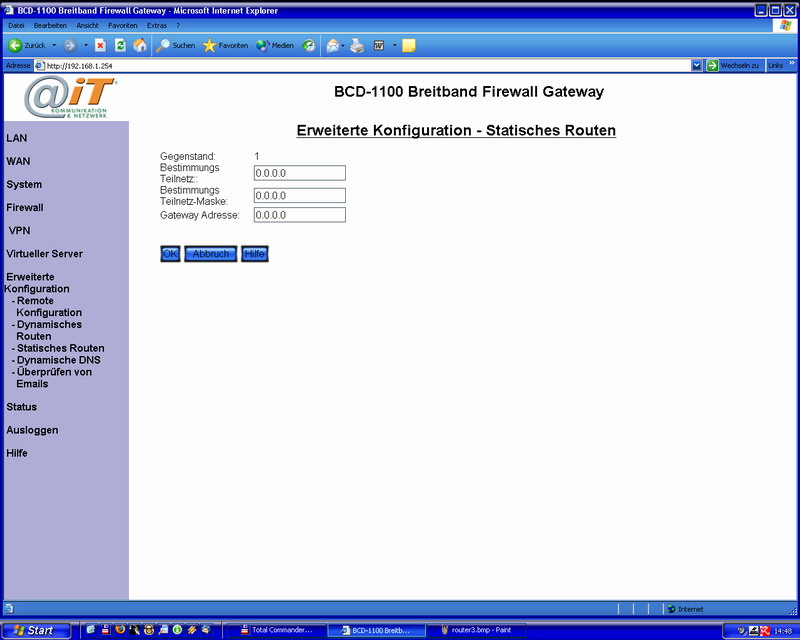Click the Mail envelope icon
Screen dimensions: 800x640
(332, 45)
